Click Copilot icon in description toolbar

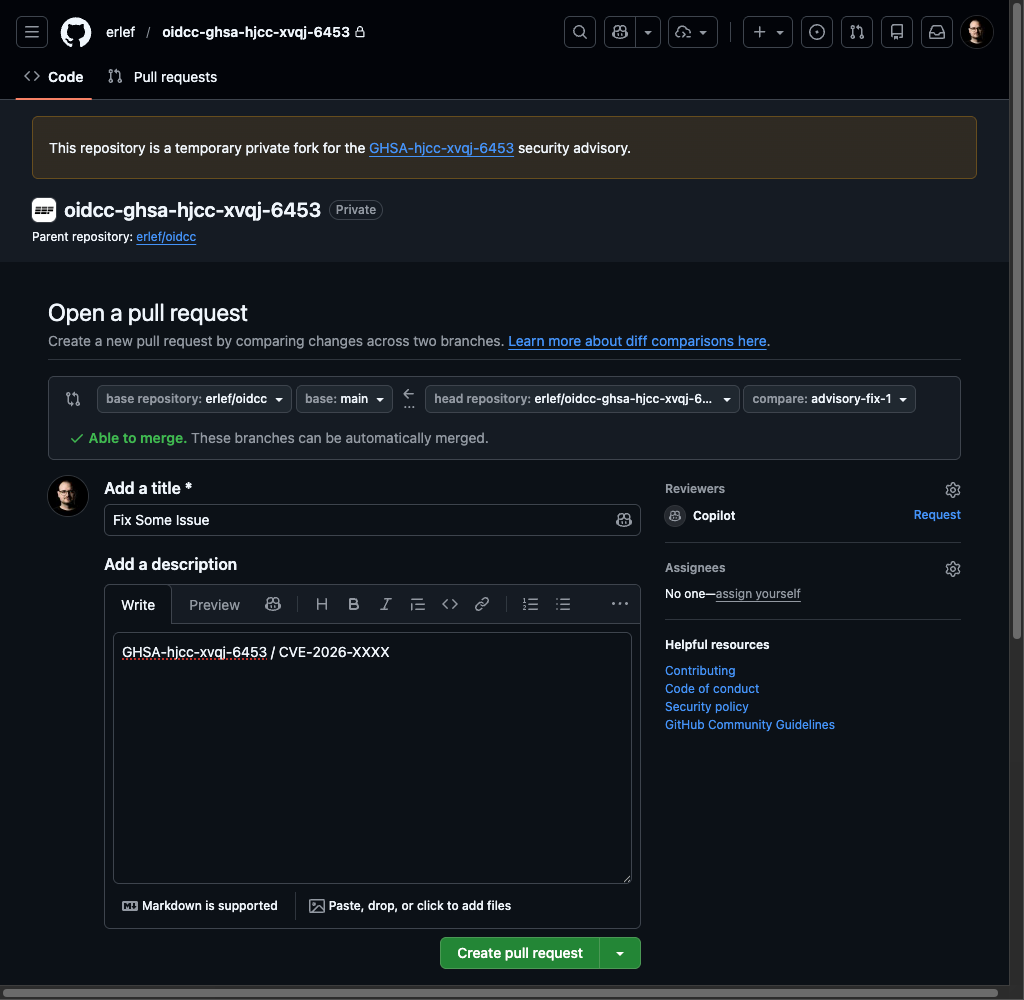coord(273,604)
